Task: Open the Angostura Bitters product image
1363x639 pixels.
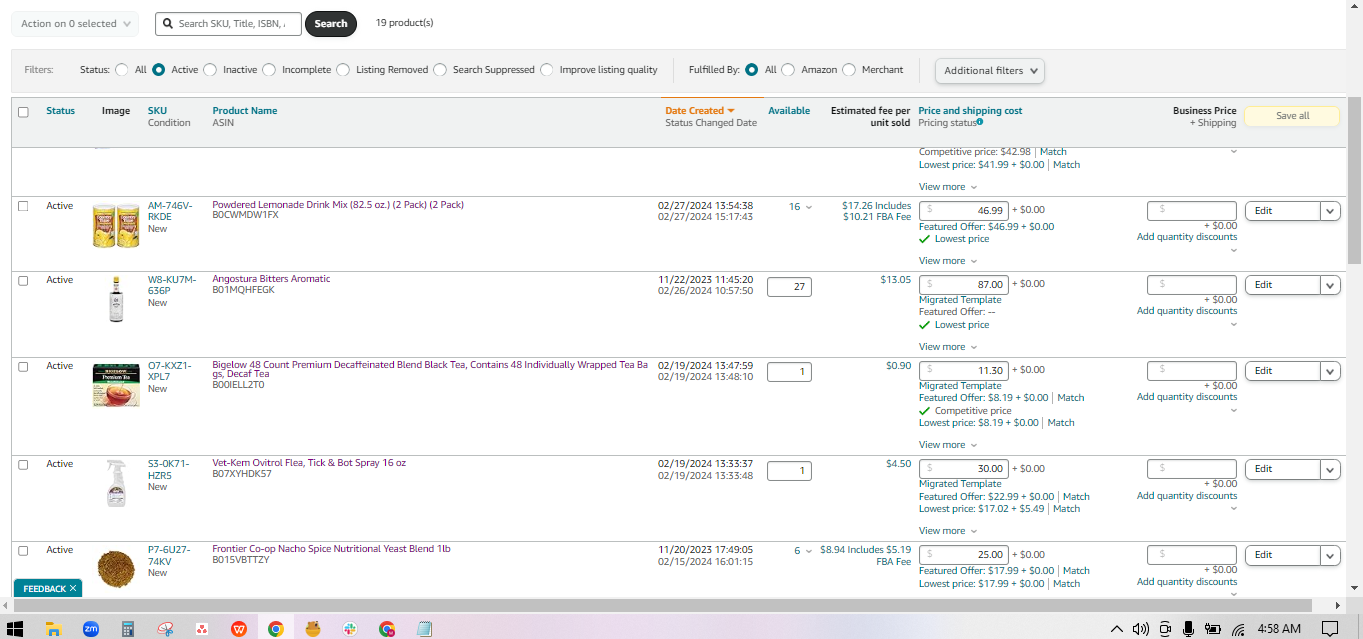Action: [x=116, y=299]
